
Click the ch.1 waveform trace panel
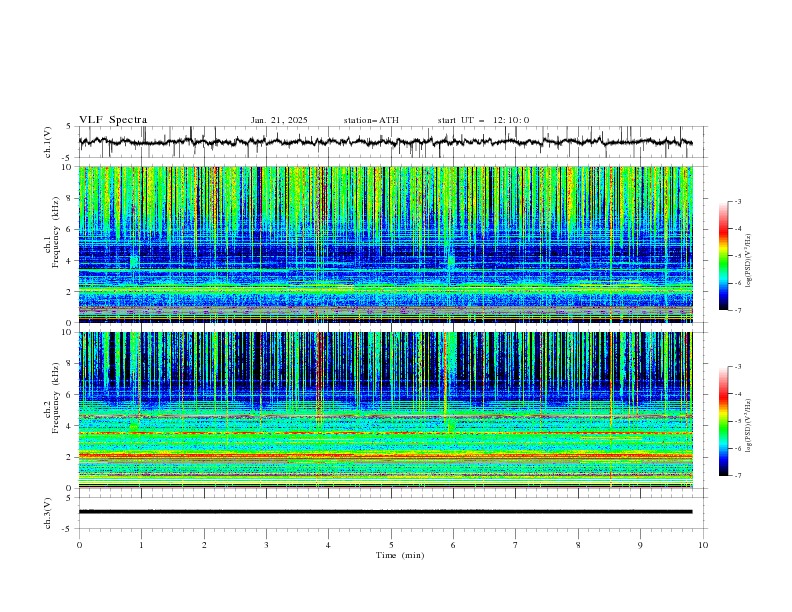[x=393, y=142]
